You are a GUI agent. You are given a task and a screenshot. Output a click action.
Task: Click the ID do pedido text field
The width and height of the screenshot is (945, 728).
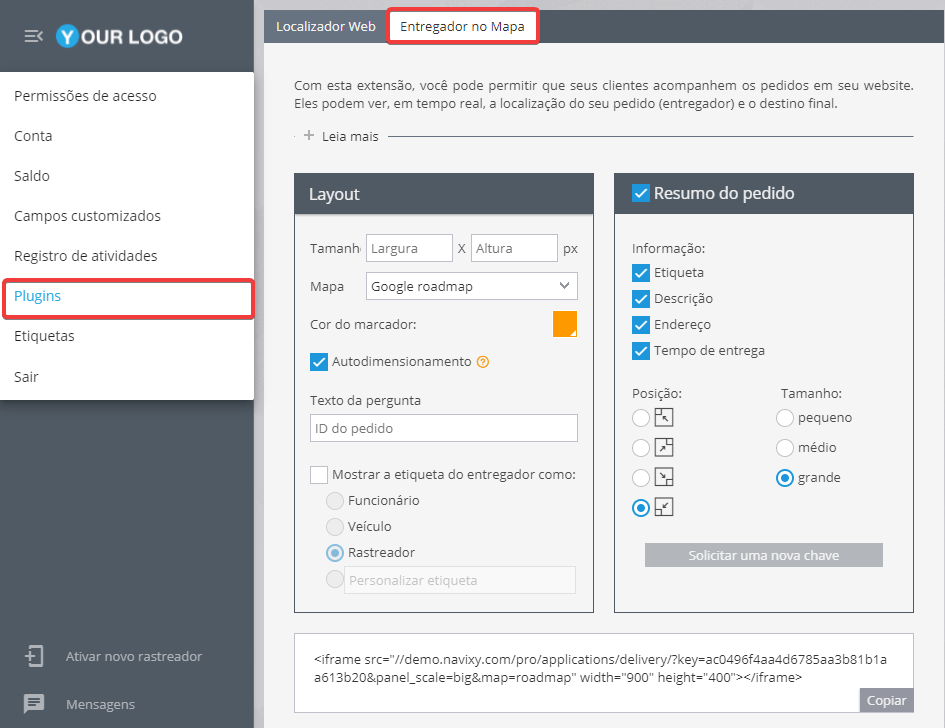pyautogui.click(x=444, y=428)
